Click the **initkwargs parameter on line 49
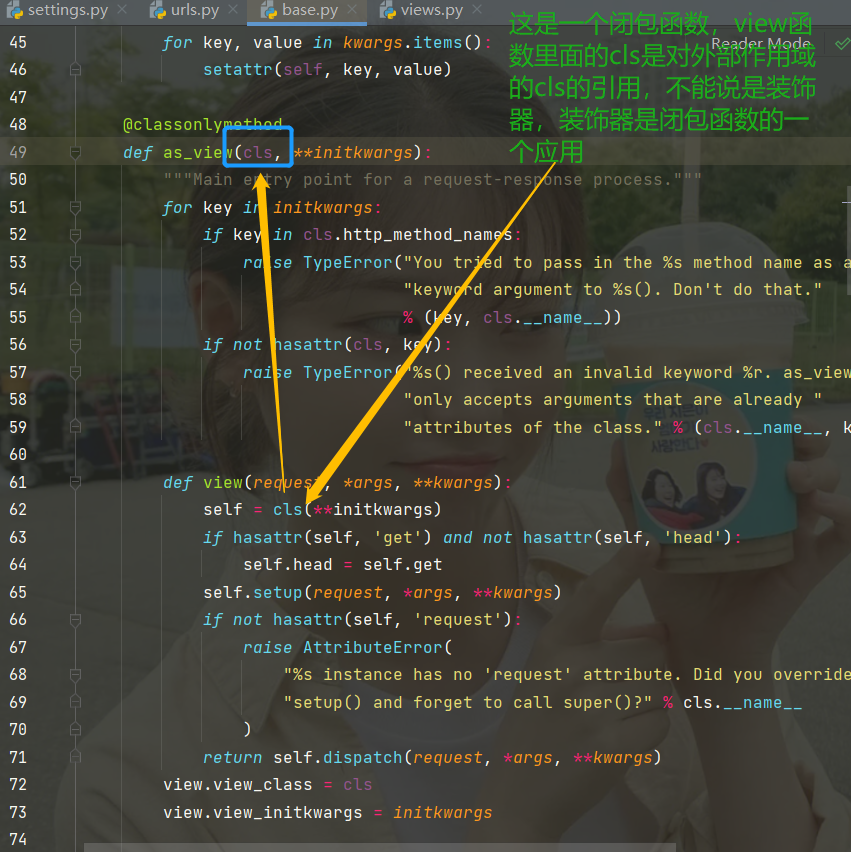 point(353,153)
